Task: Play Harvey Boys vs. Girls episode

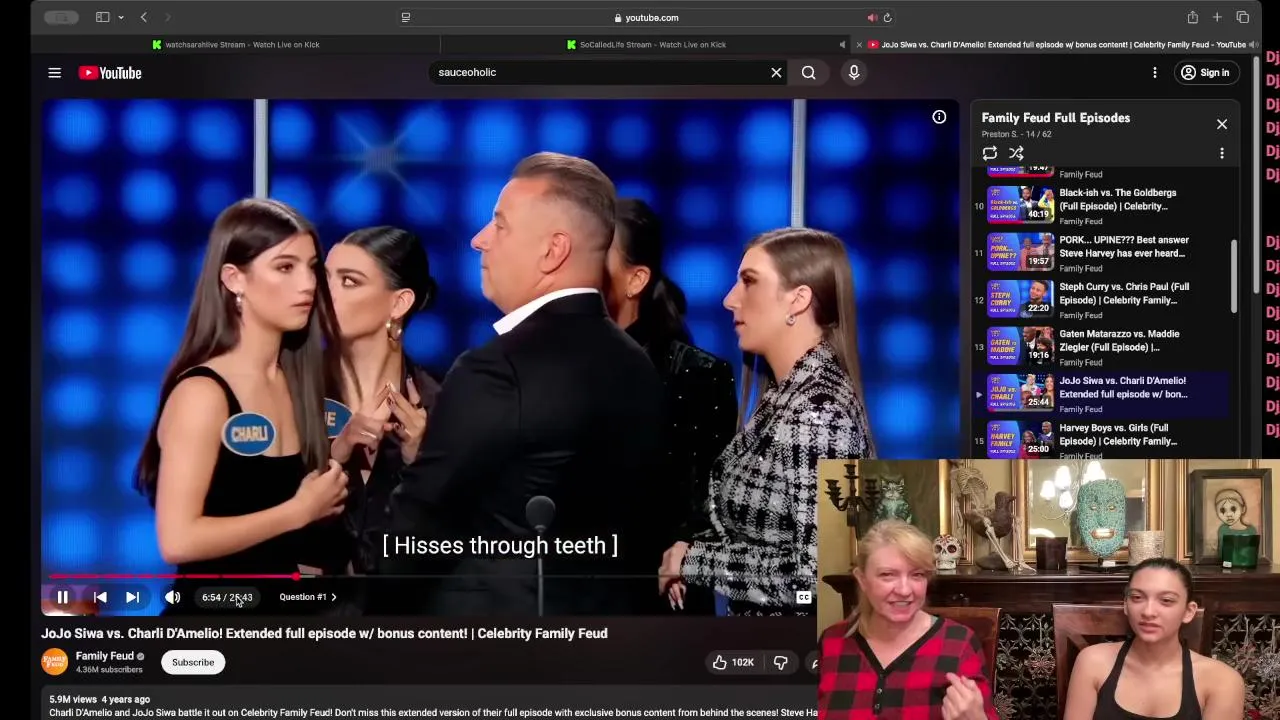Action: pyautogui.click(x=1100, y=439)
